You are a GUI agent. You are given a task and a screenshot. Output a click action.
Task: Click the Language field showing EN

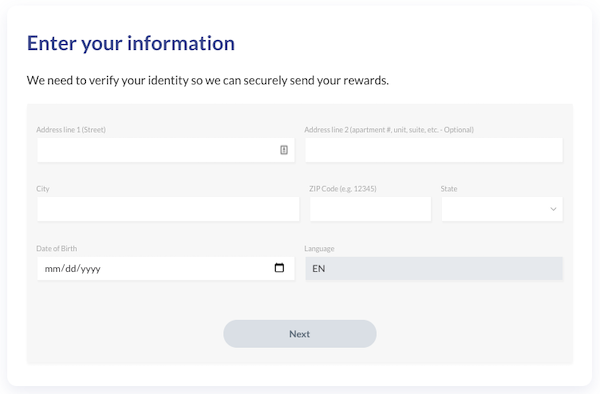coord(434,268)
